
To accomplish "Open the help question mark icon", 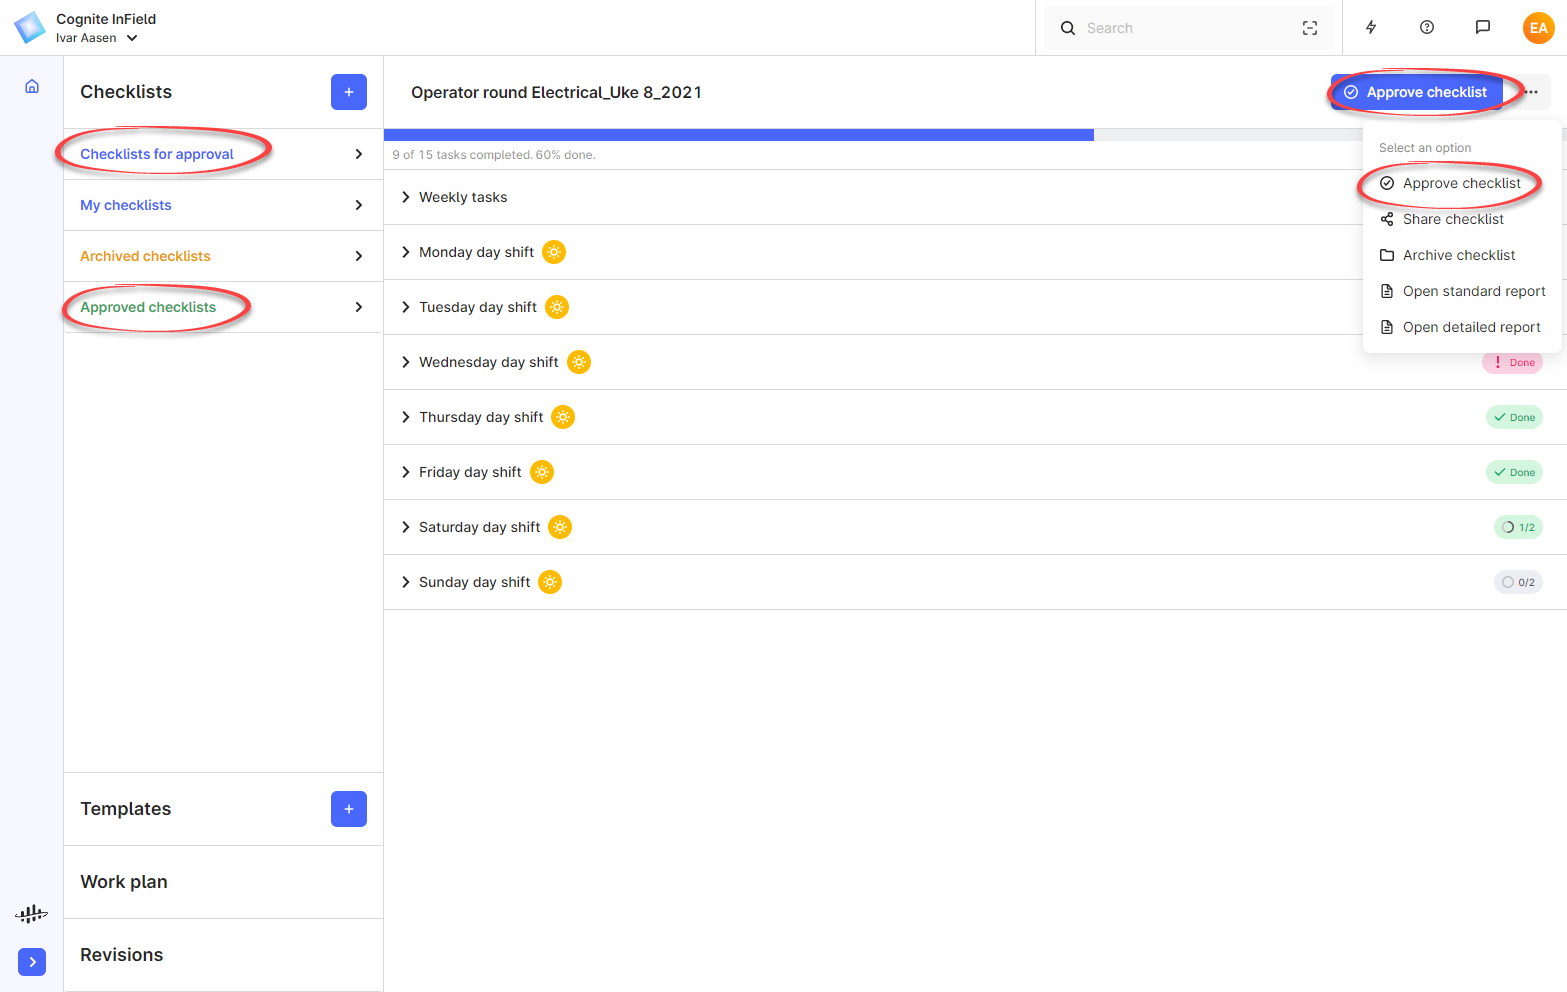I will pyautogui.click(x=1426, y=27).
